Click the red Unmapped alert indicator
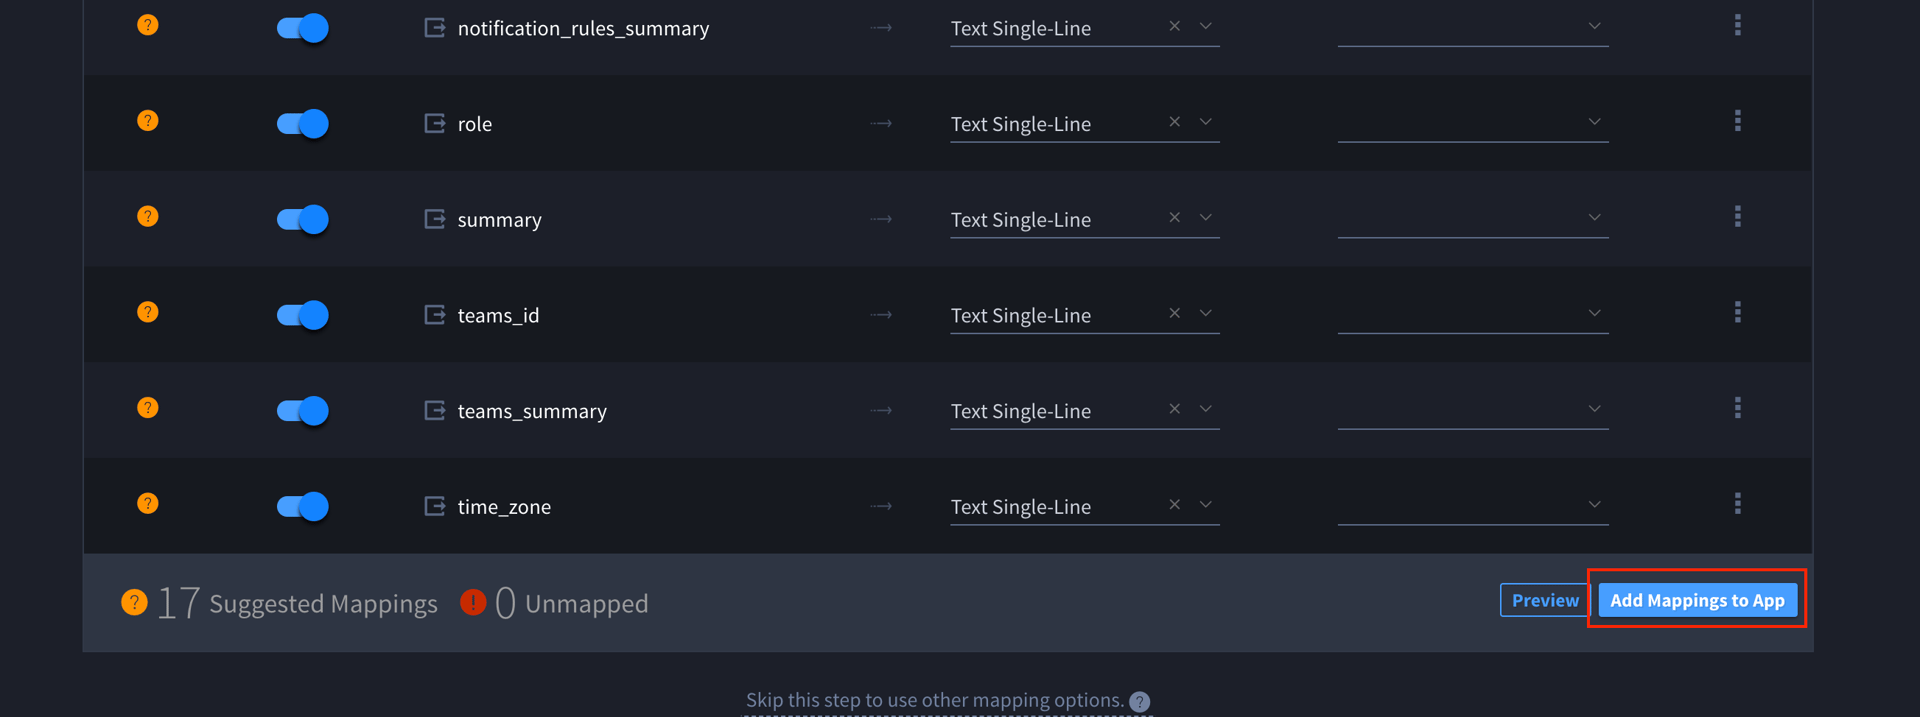 473,602
